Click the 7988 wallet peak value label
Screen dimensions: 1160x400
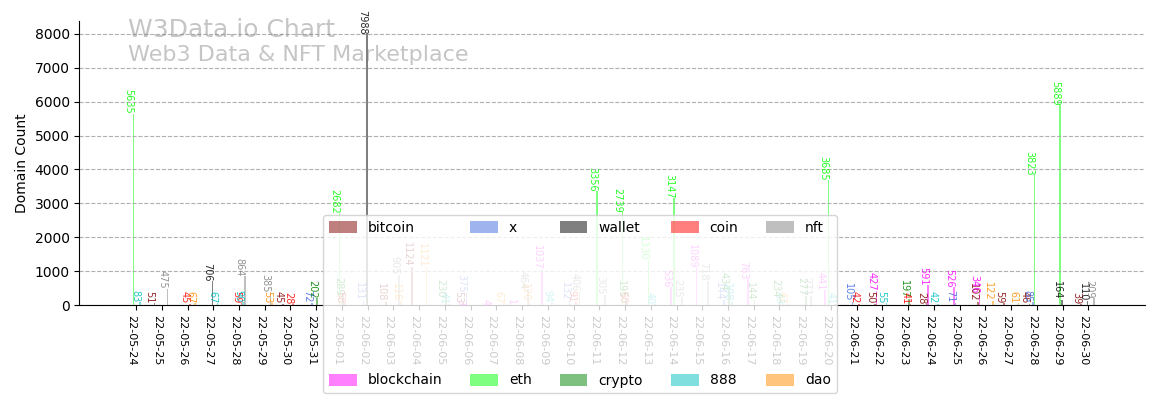(363, 23)
